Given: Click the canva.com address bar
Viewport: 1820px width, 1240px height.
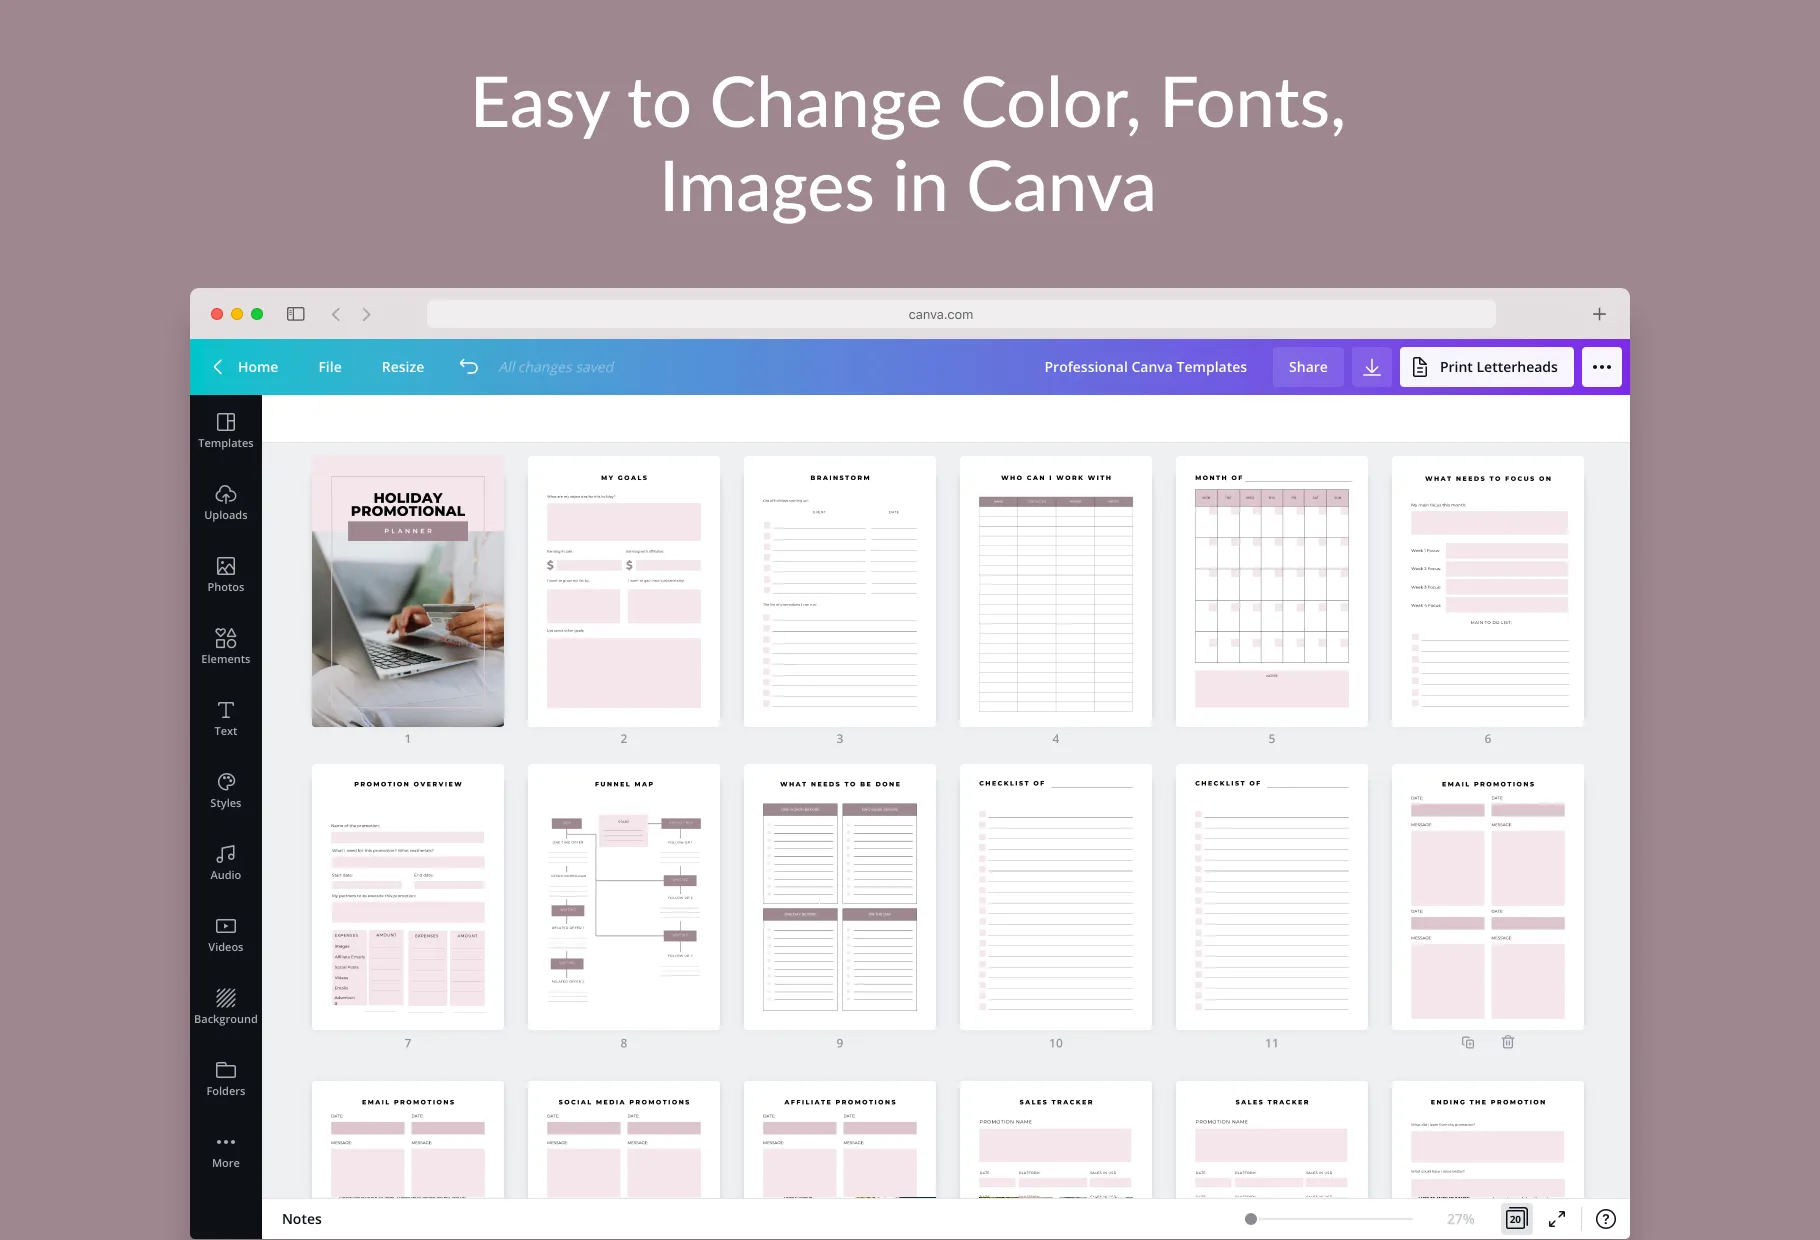Looking at the screenshot, I should (x=961, y=314).
